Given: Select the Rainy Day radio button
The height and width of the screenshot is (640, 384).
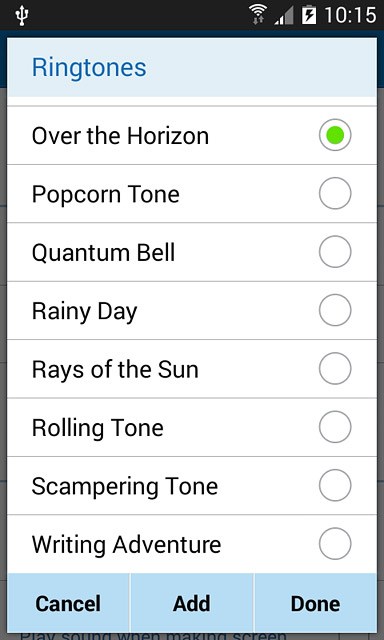Looking at the screenshot, I should click(335, 310).
